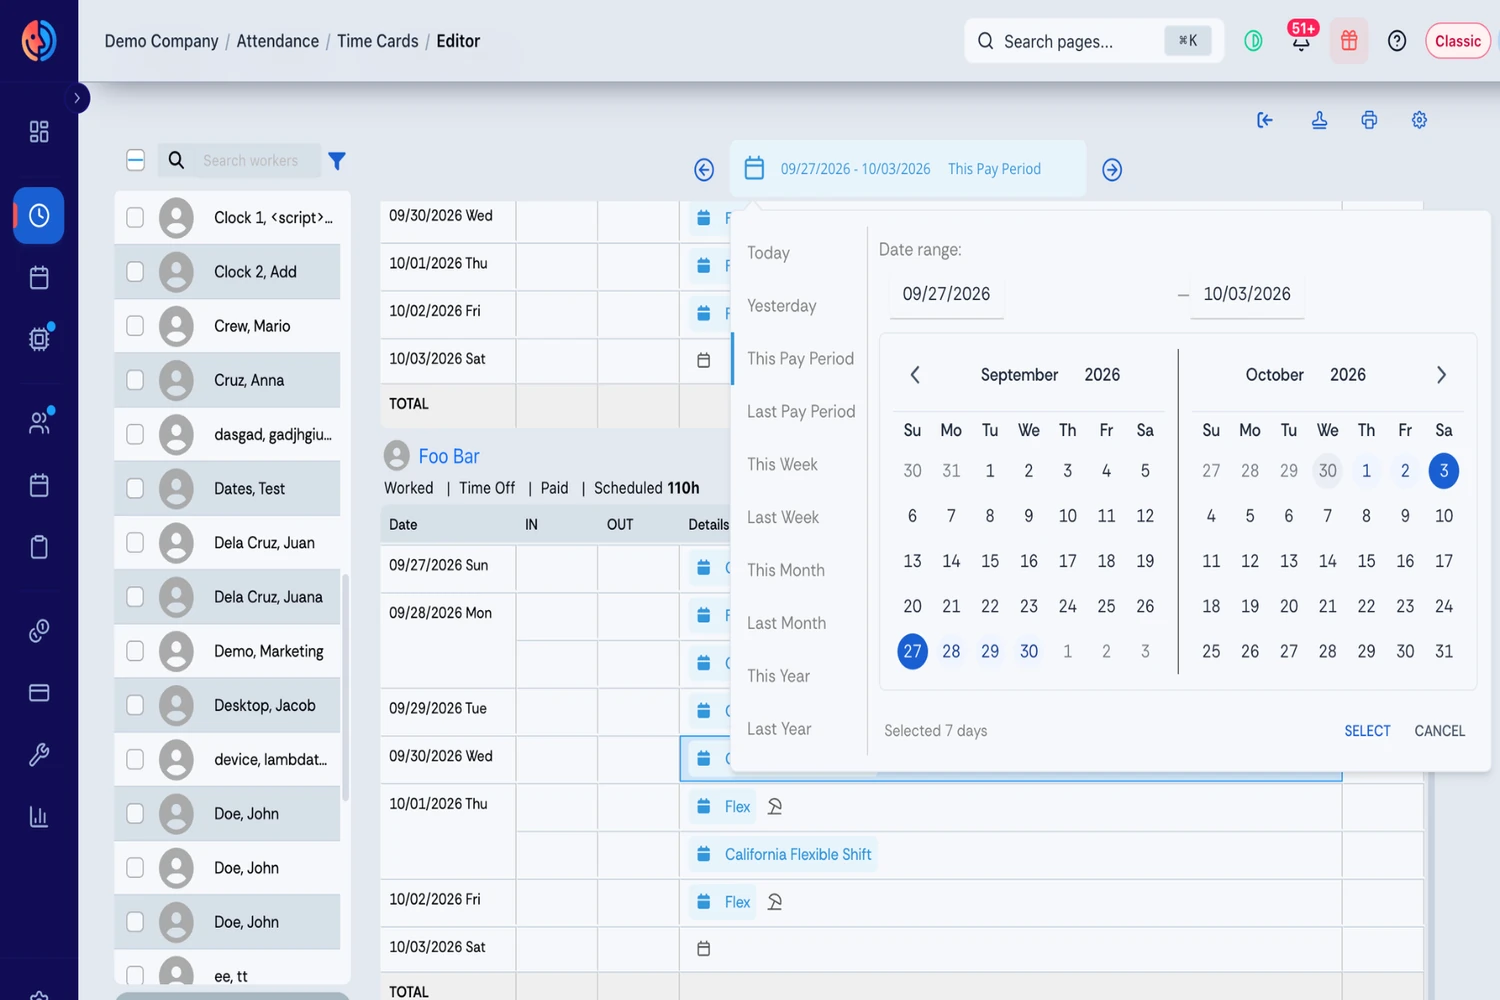Click the exit arrow toolbar icon
Viewport: 1500px width, 1000px height.
click(1265, 120)
